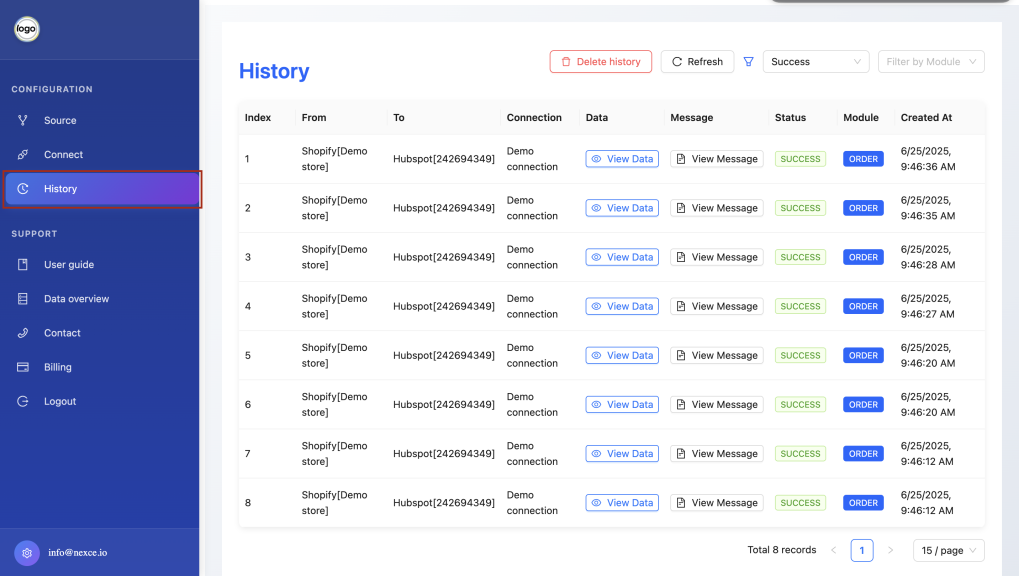Click the Contact phone icon in the sidebar
Image resolution: width=1024 pixels, height=576 pixels.
click(23, 333)
